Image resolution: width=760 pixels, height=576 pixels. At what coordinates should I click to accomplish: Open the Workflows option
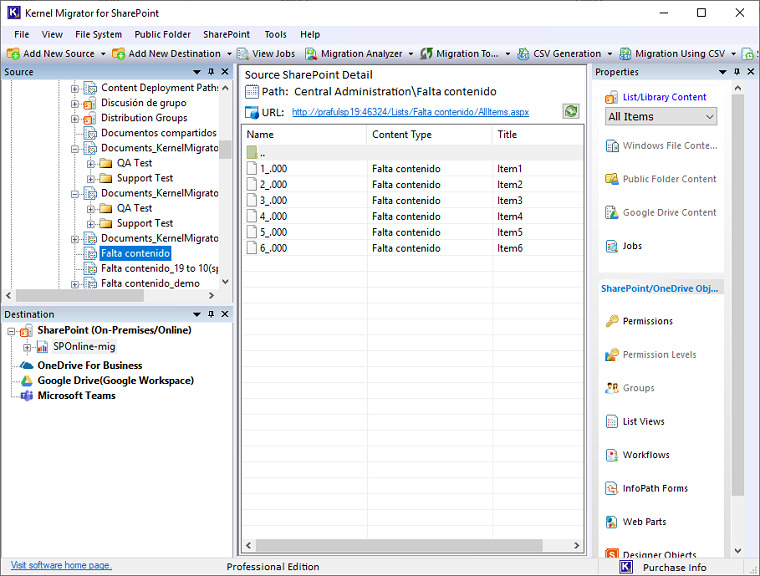637,455
